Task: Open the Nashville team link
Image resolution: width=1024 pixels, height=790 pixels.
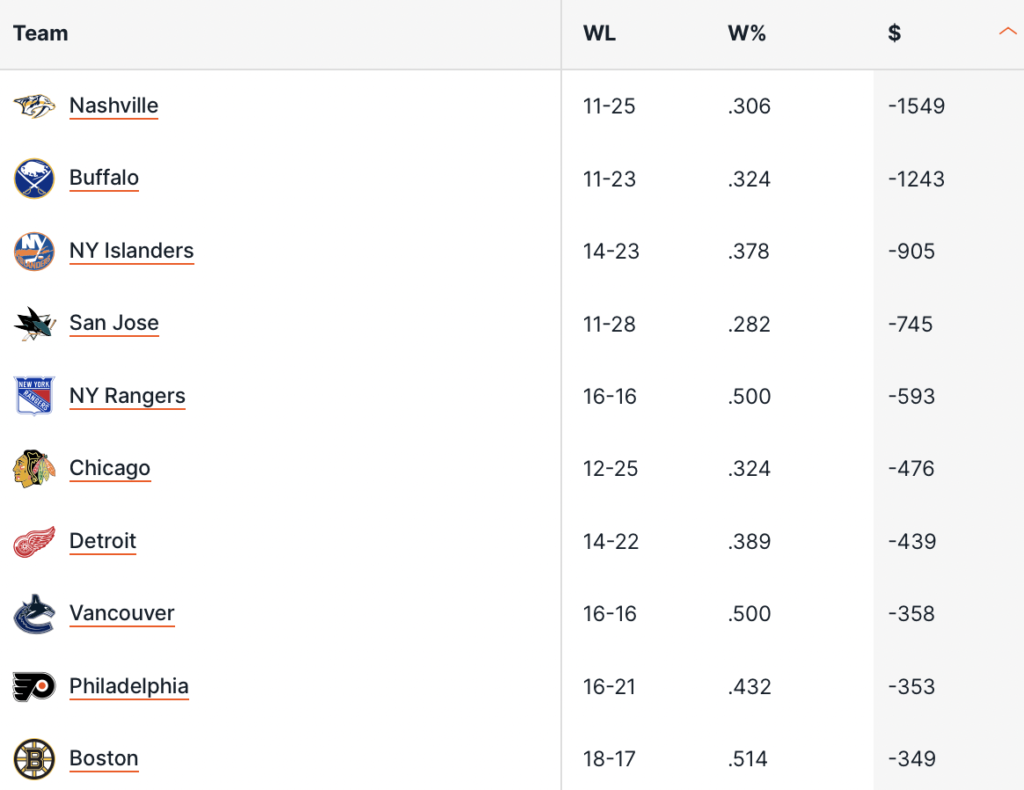Action: click(x=114, y=105)
